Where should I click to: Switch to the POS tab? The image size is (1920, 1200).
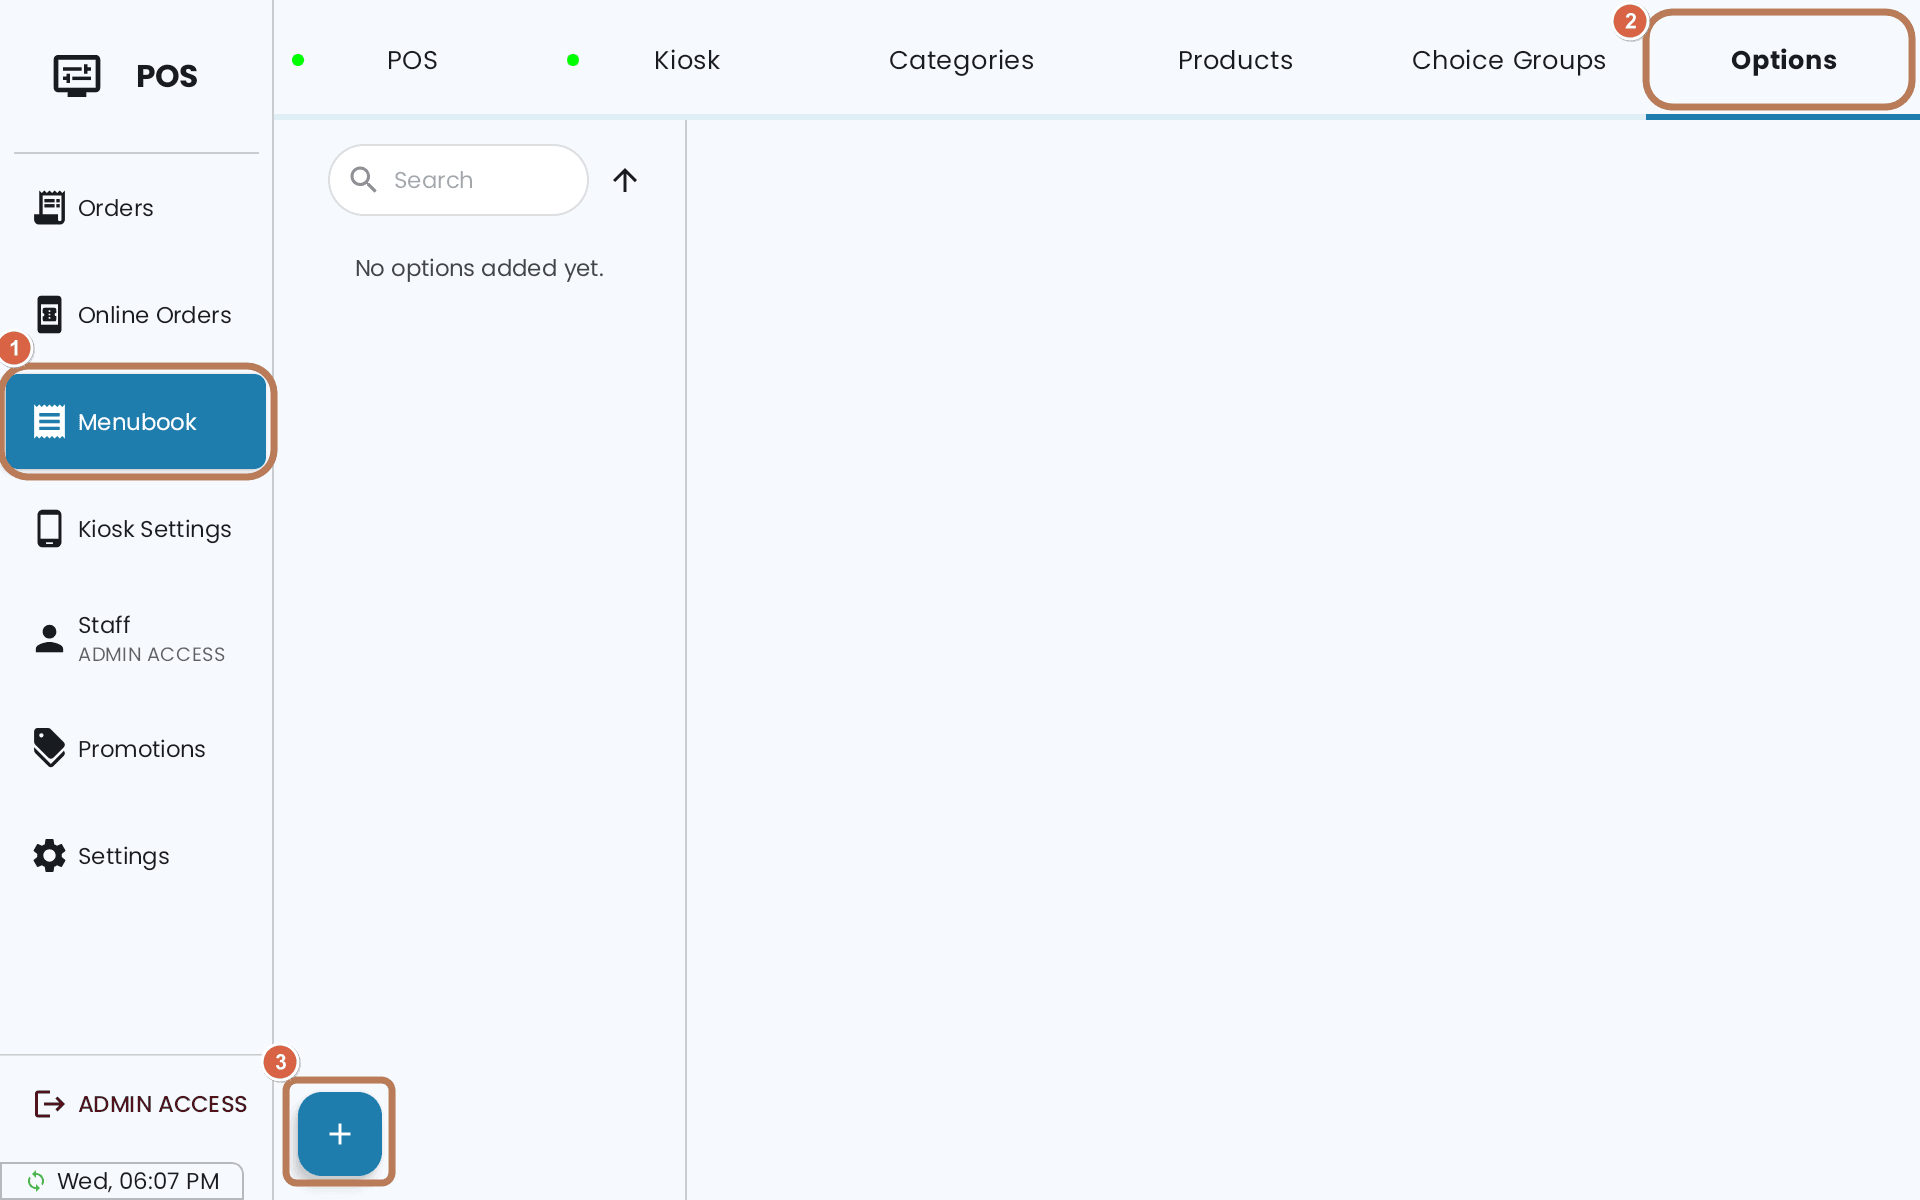click(x=412, y=60)
